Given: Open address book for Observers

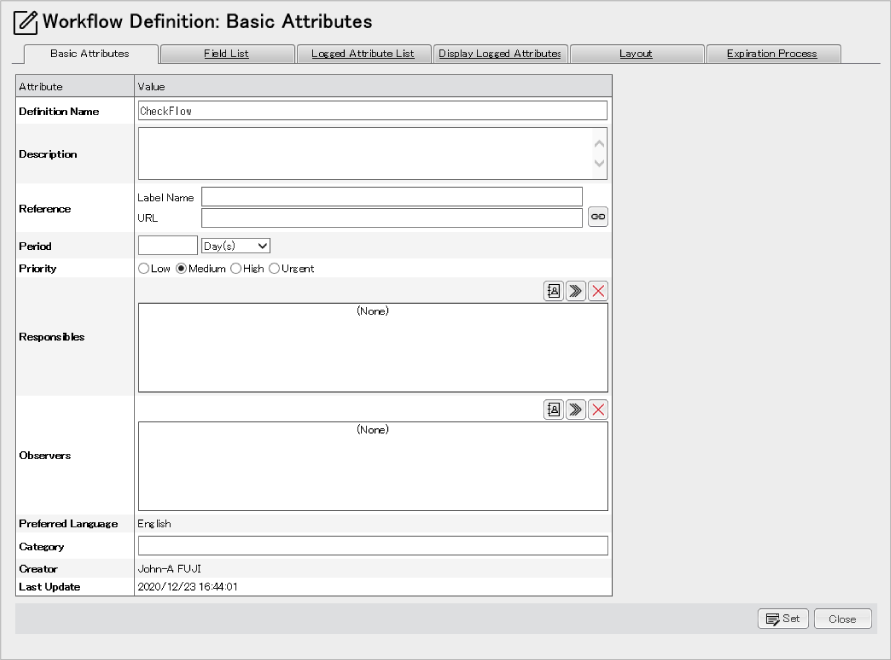Looking at the screenshot, I should click(553, 409).
